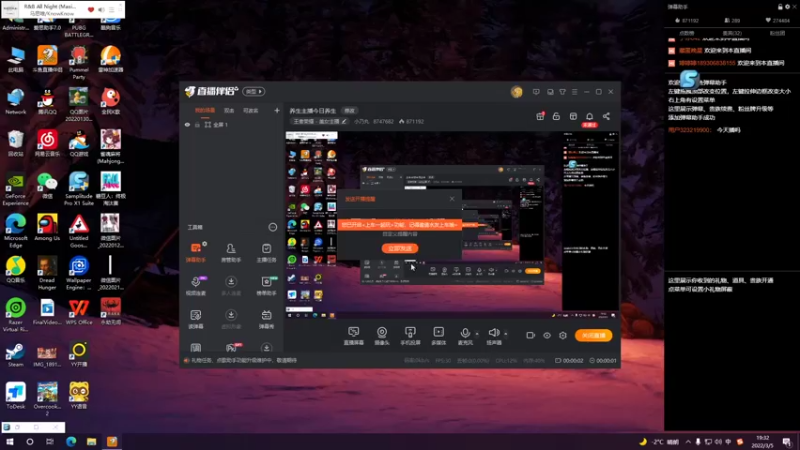Viewport: 800px width, 450px height.
Task: Open the feedback message icon in title bar
Action: point(536,92)
